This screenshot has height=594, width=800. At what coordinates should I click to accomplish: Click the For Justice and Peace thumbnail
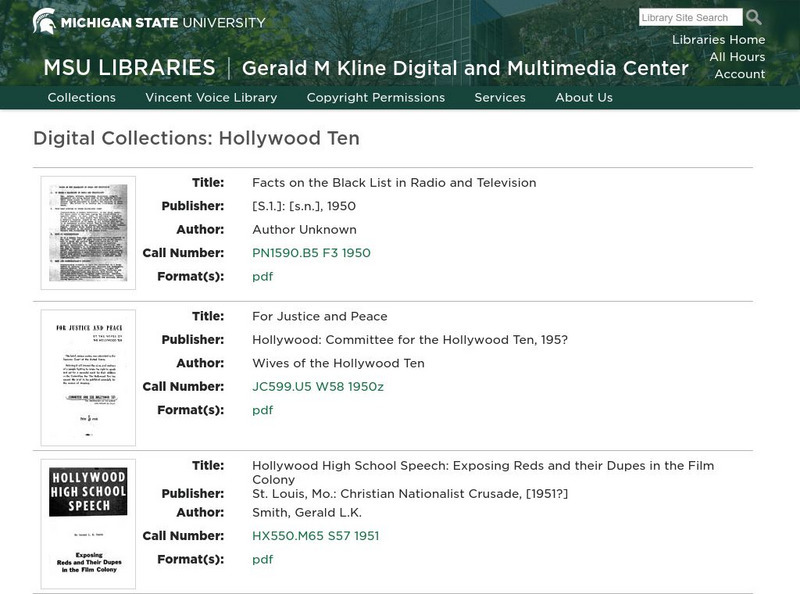(88, 378)
